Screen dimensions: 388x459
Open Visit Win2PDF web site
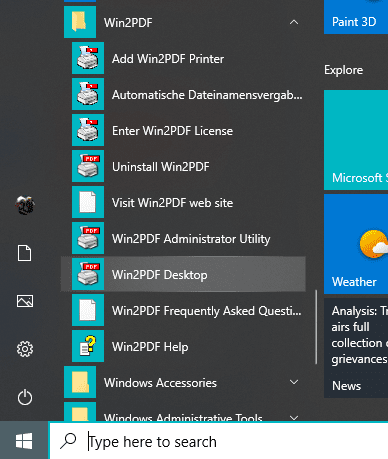(183, 202)
